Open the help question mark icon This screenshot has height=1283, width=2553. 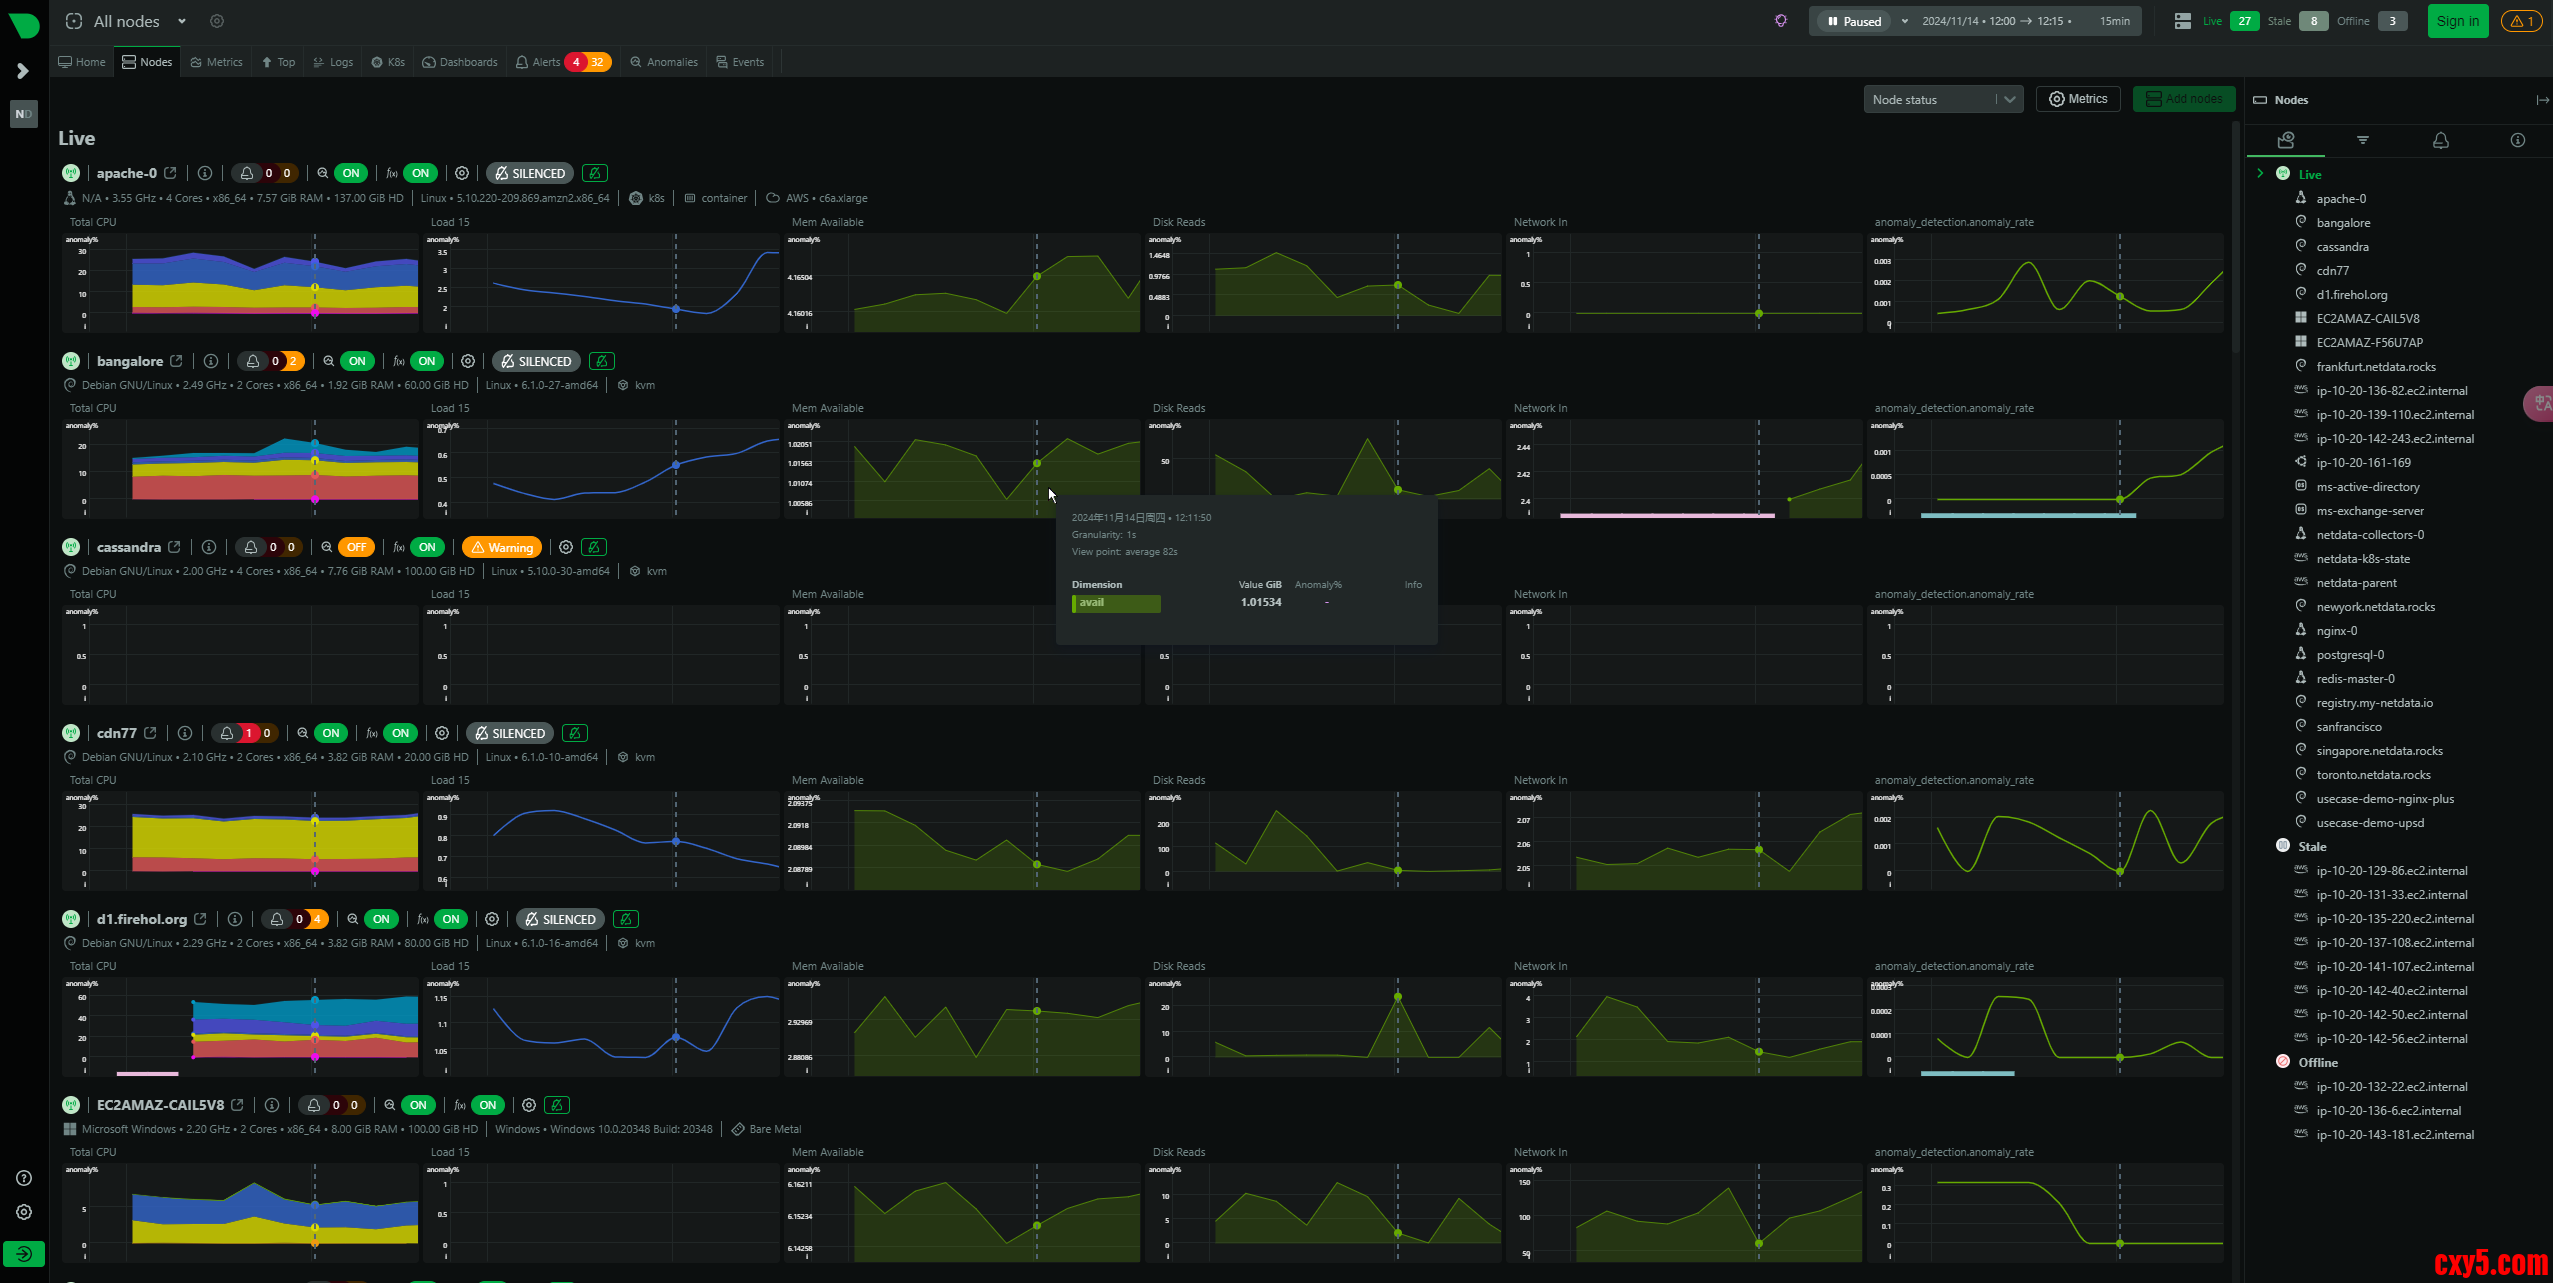24,1178
